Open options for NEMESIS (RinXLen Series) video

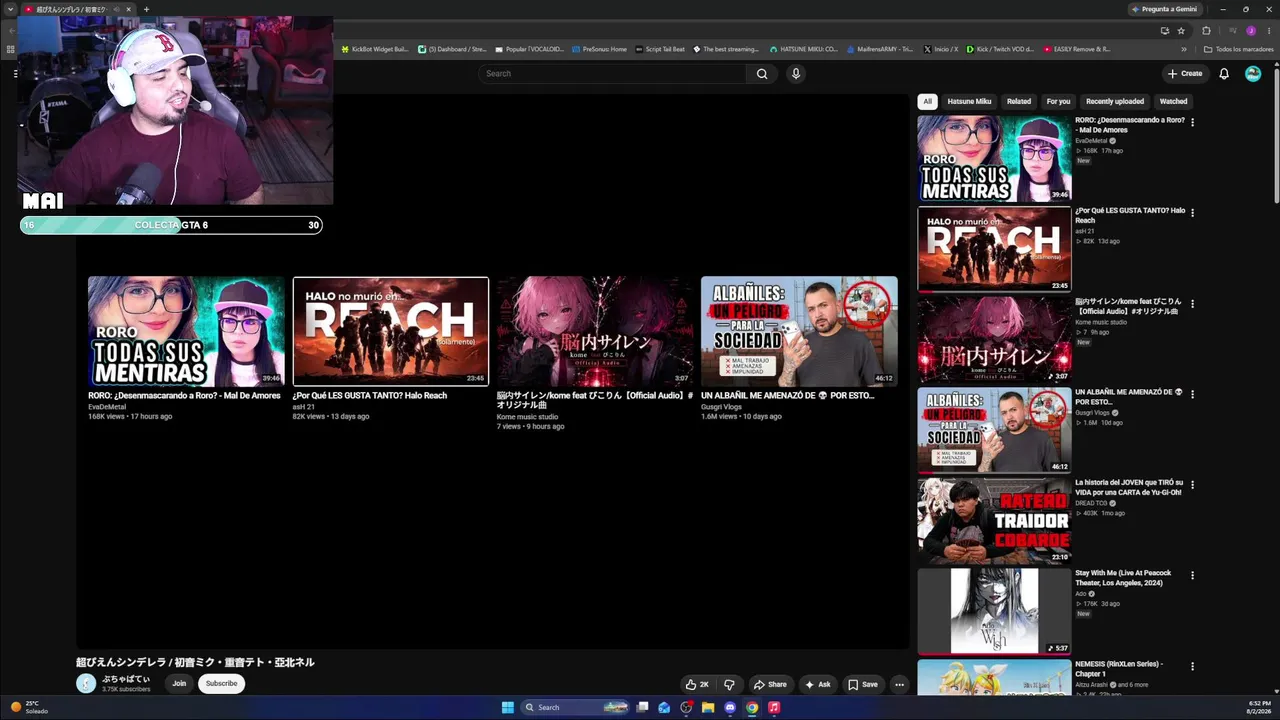click(x=1192, y=666)
